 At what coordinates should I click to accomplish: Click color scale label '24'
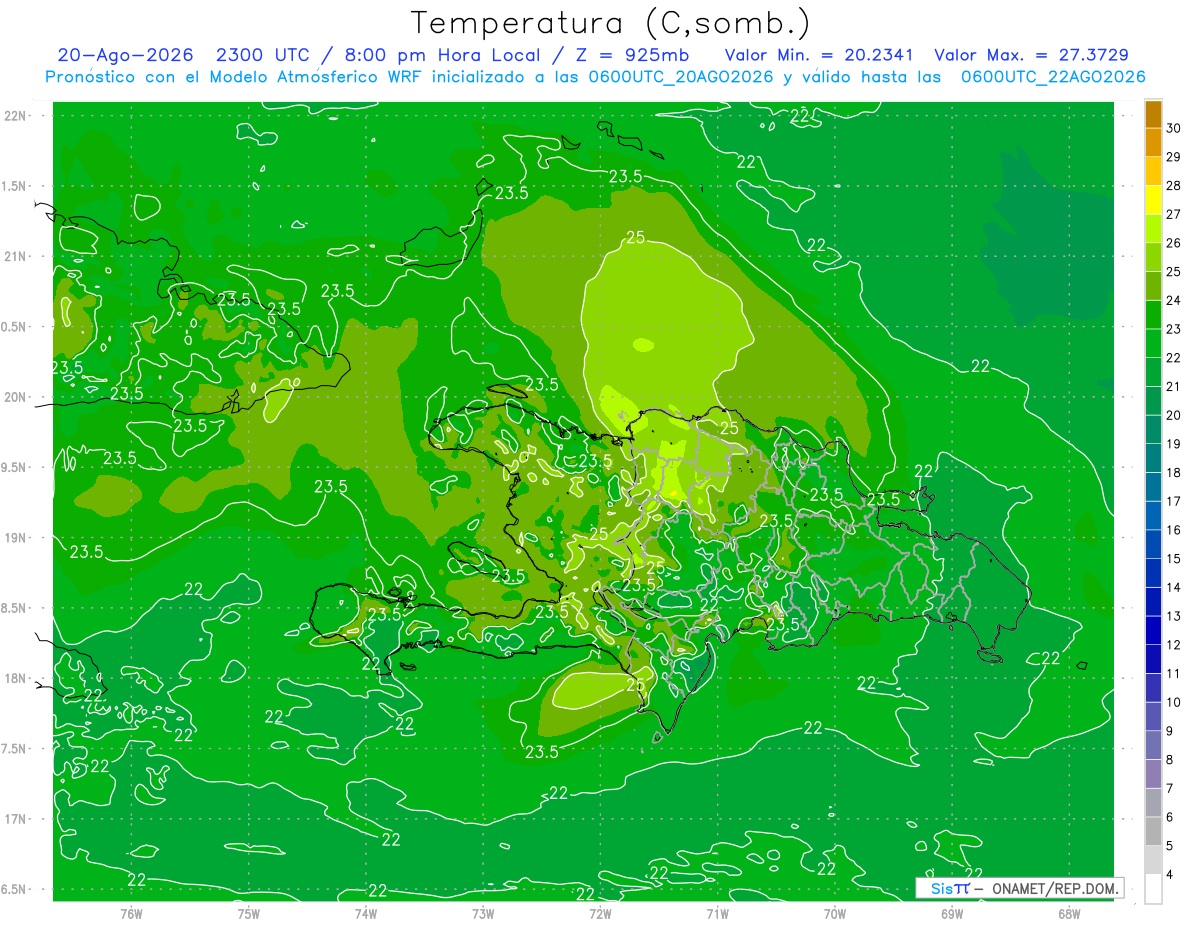pos(1174,300)
